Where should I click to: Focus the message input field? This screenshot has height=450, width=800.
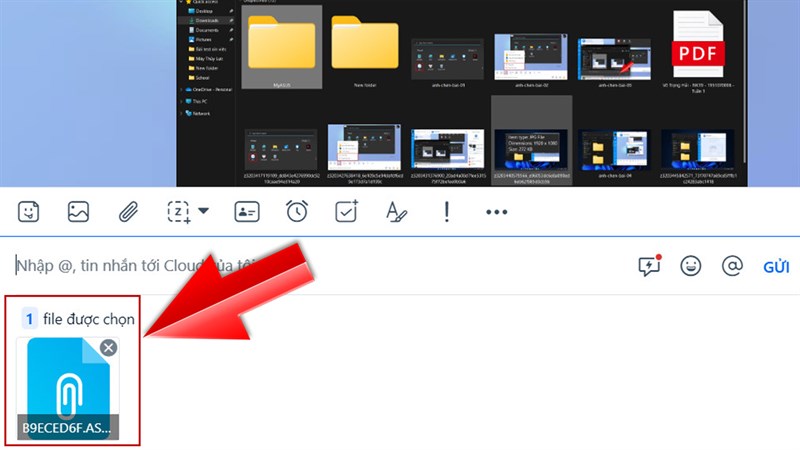pos(316,266)
